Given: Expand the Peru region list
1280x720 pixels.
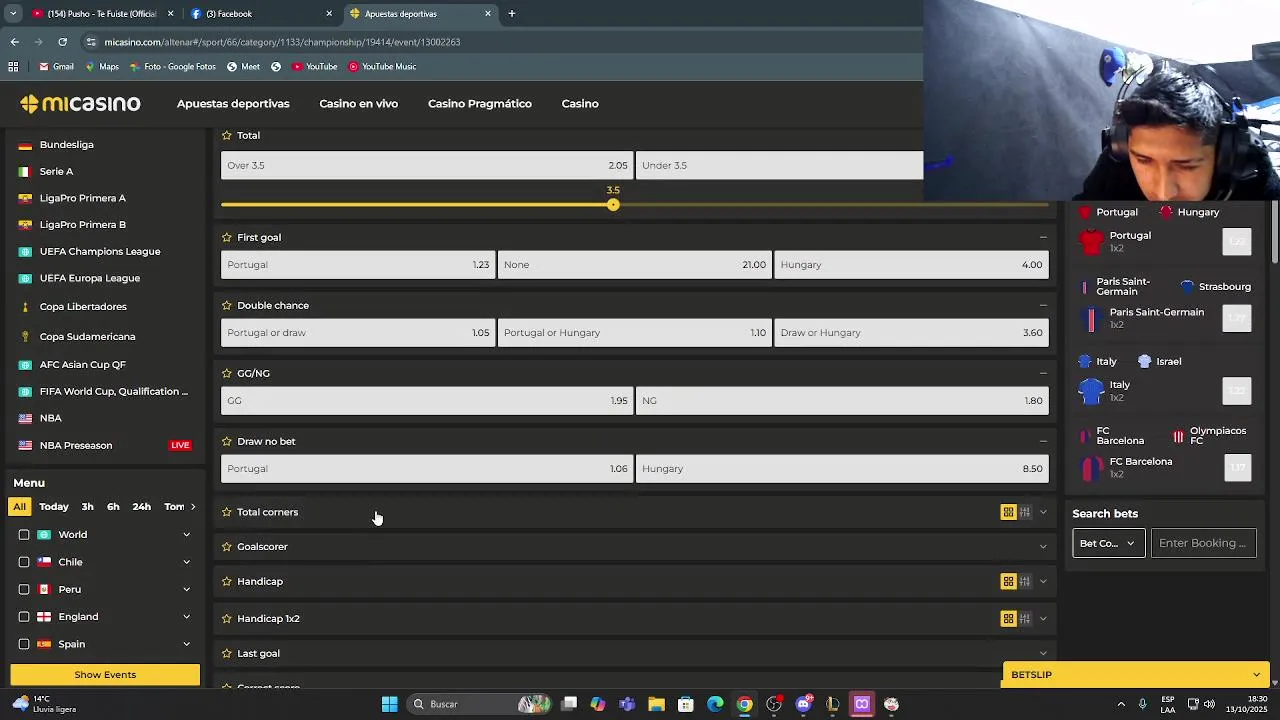Looking at the screenshot, I should [186, 589].
